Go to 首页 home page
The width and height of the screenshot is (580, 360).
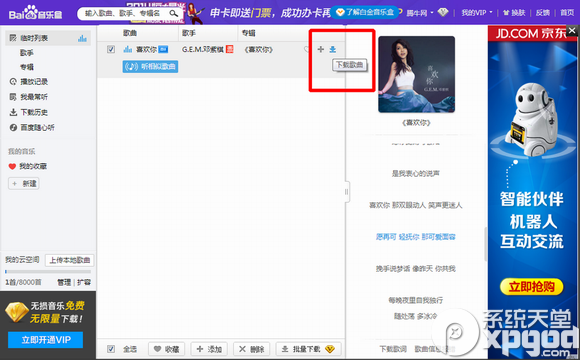click(x=567, y=13)
